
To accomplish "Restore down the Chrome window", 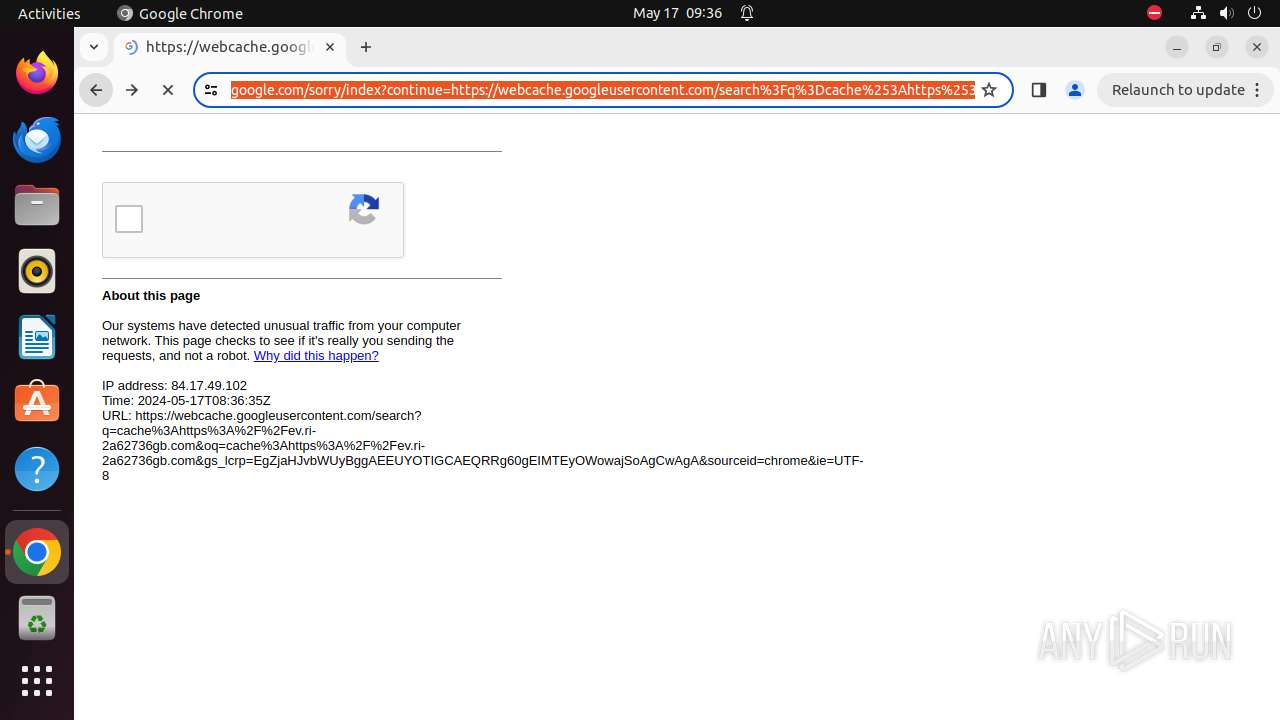I will point(1217,47).
